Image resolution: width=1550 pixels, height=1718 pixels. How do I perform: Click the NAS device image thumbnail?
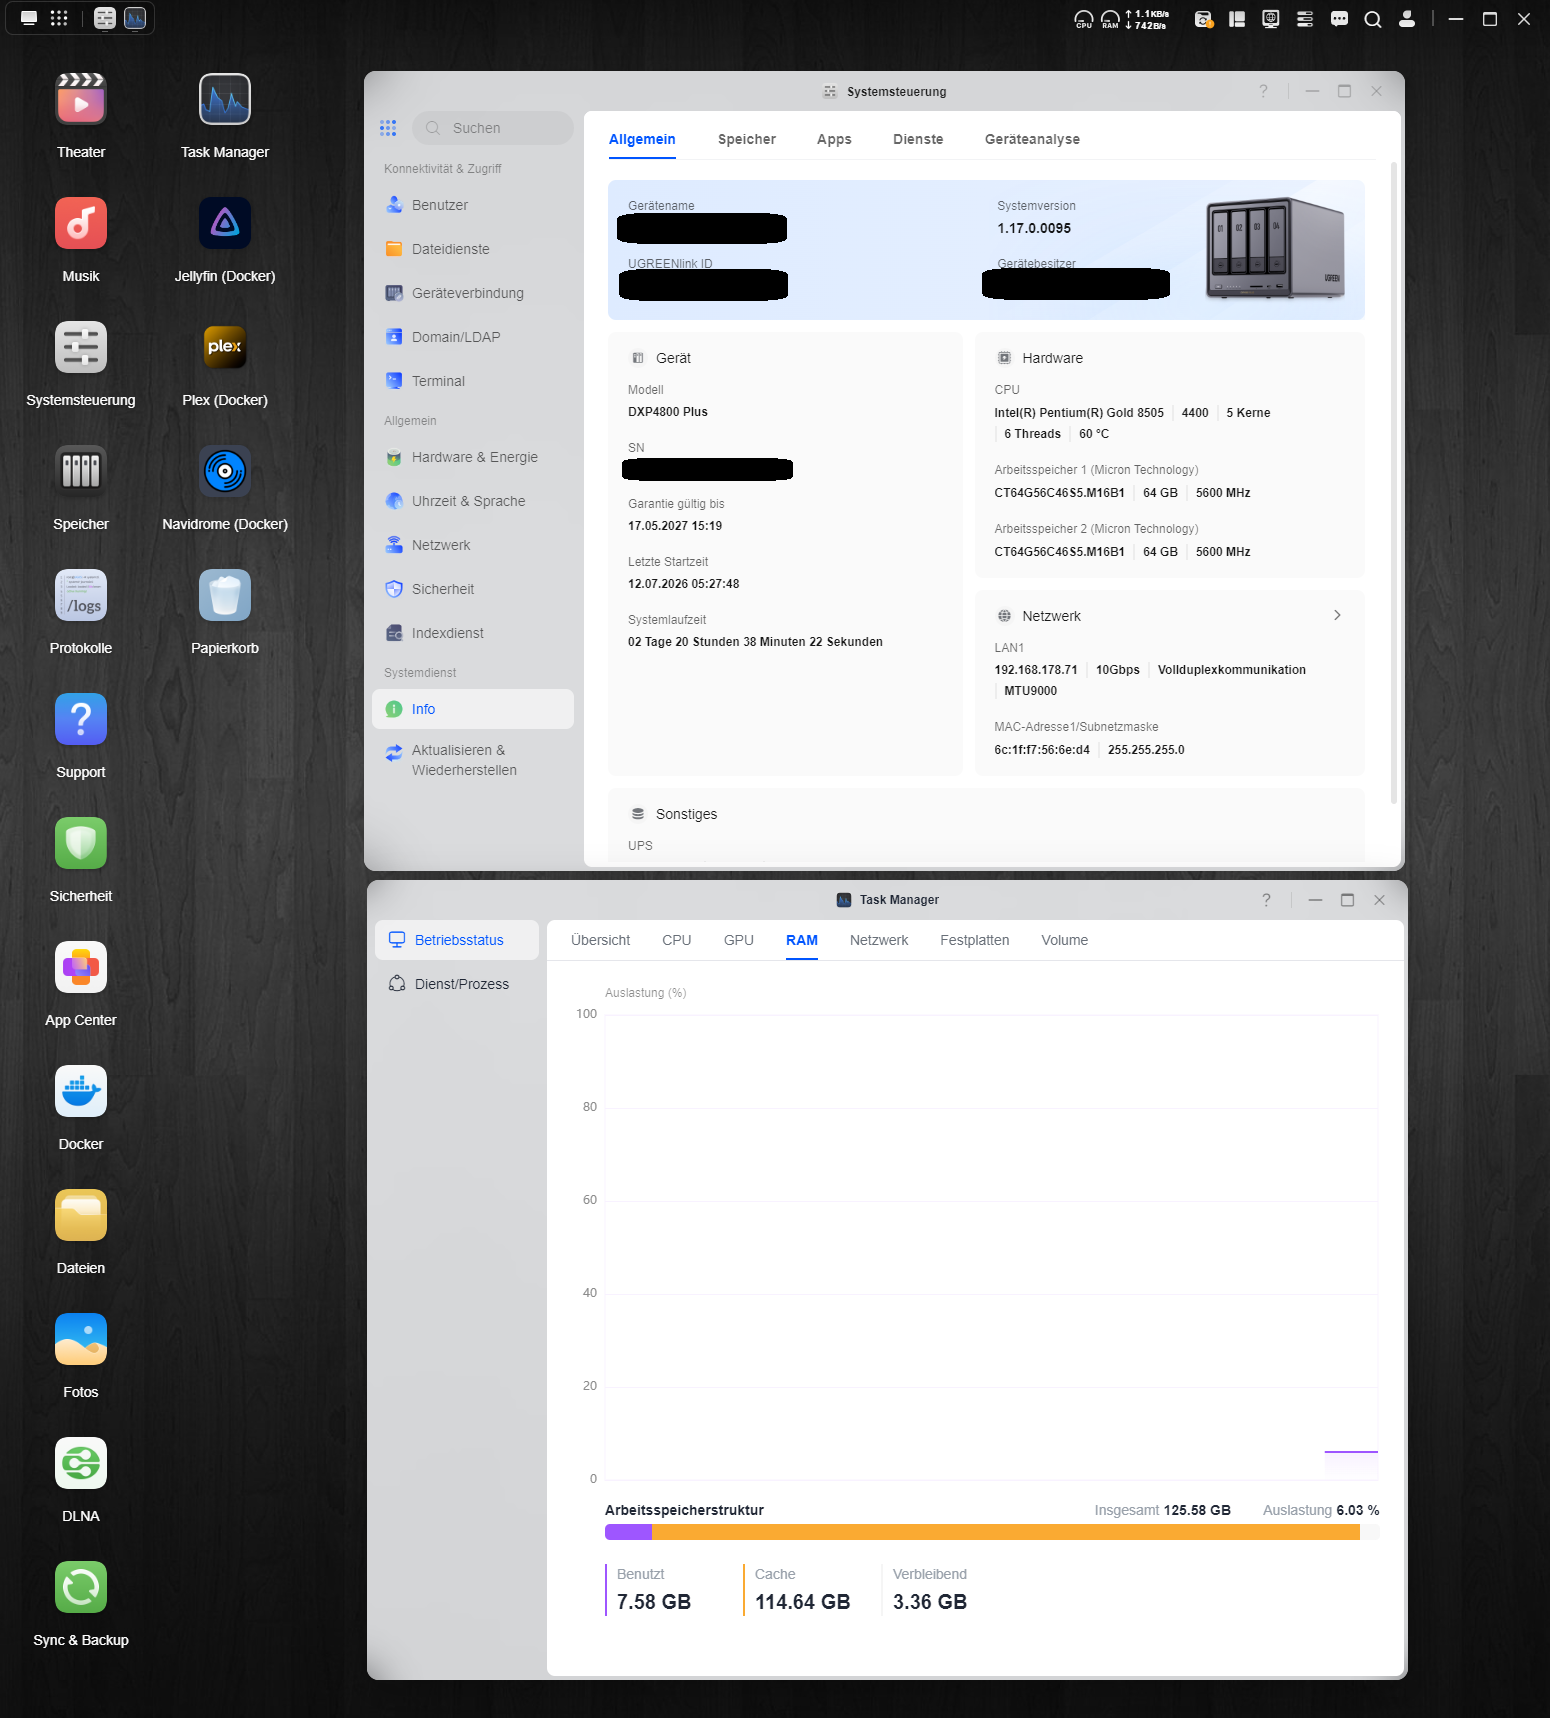(x=1276, y=248)
